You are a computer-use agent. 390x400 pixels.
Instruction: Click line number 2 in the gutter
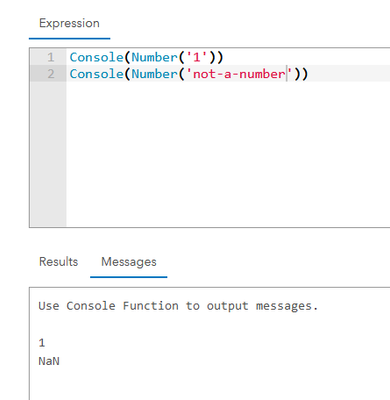point(51,74)
